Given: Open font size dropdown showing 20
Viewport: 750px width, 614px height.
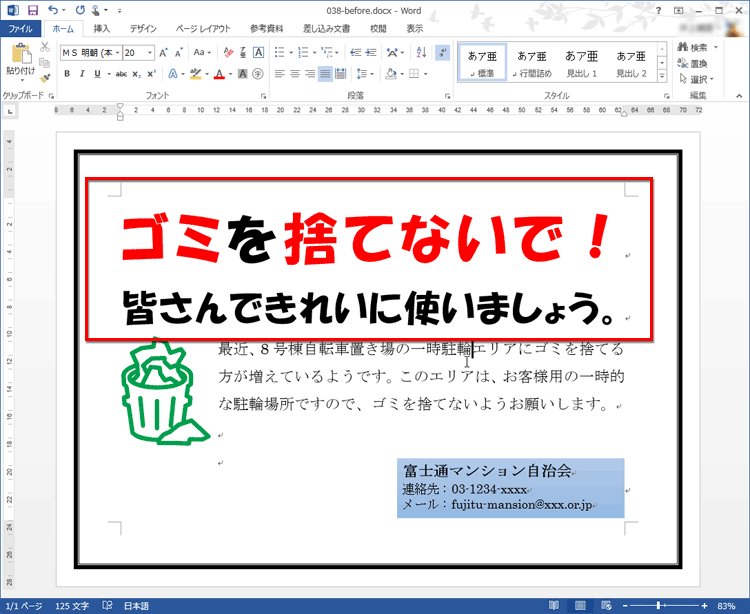Looking at the screenshot, I should (150, 53).
